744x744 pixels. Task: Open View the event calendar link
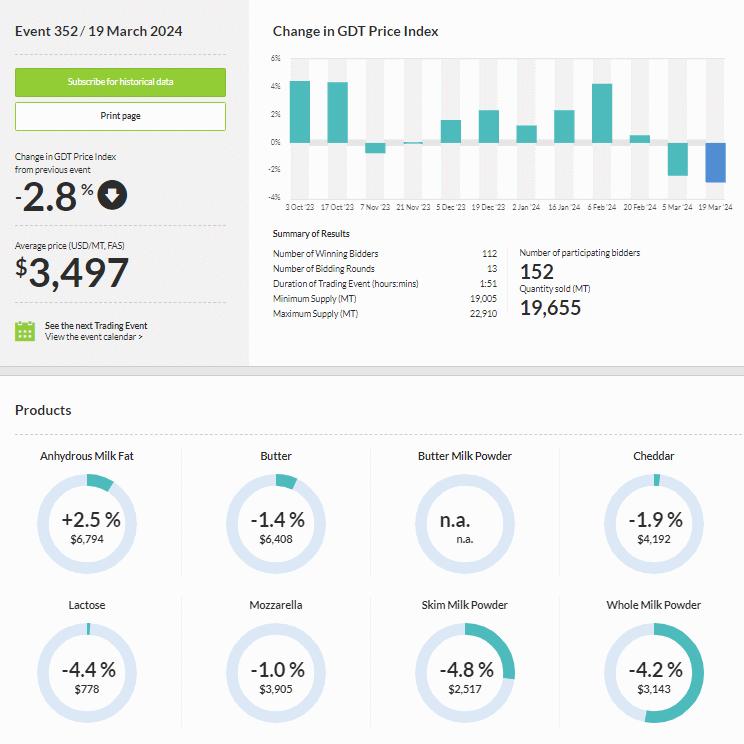93,337
